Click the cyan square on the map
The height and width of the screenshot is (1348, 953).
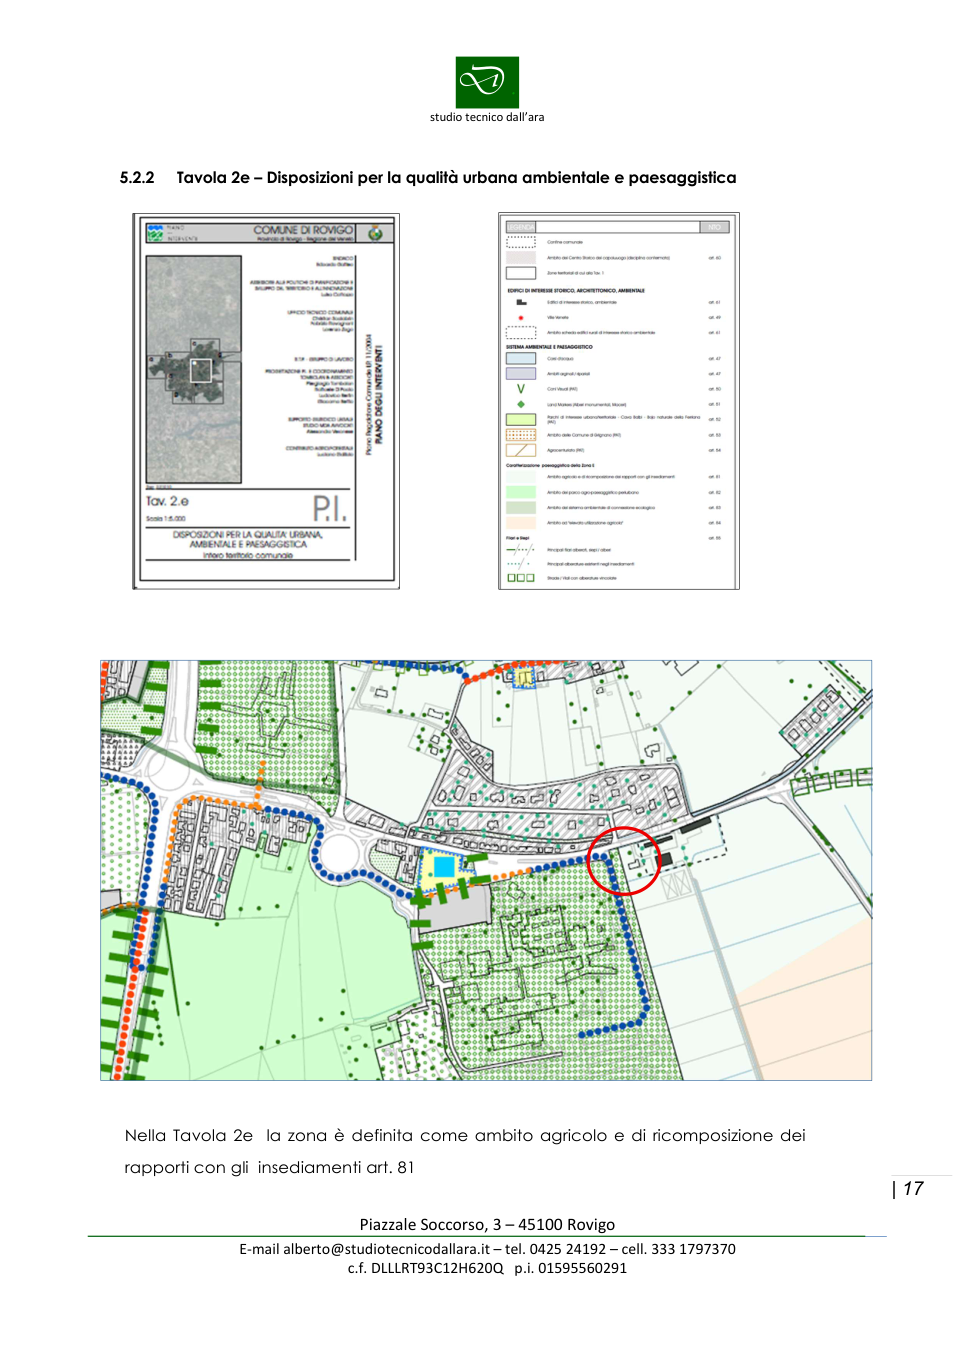pyautogui.click(x=444, y=867)
